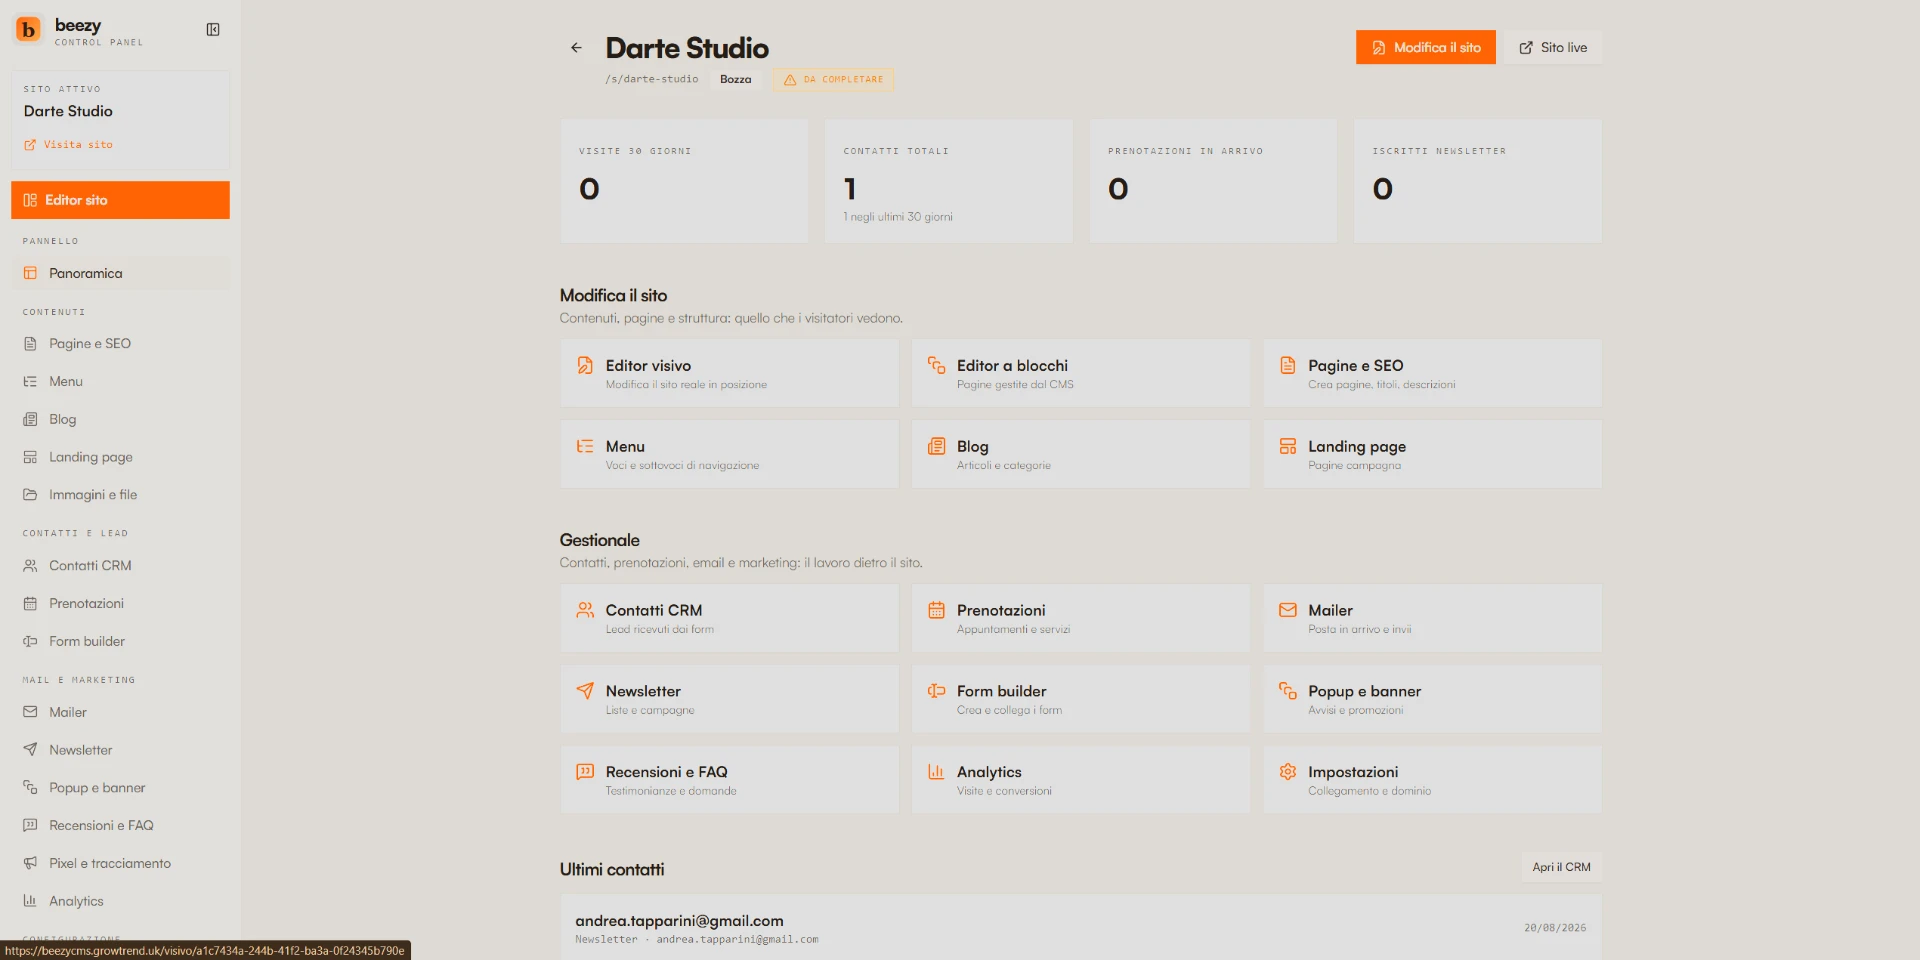Click the Form builder card icon
This screenshot has height=960, width=1920.
[936, 691]
